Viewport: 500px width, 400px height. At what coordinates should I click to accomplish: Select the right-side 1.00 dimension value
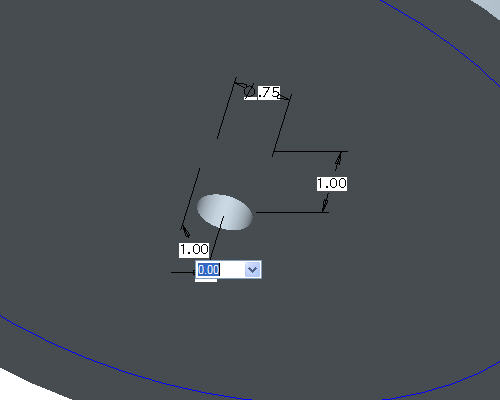(332, 184)
